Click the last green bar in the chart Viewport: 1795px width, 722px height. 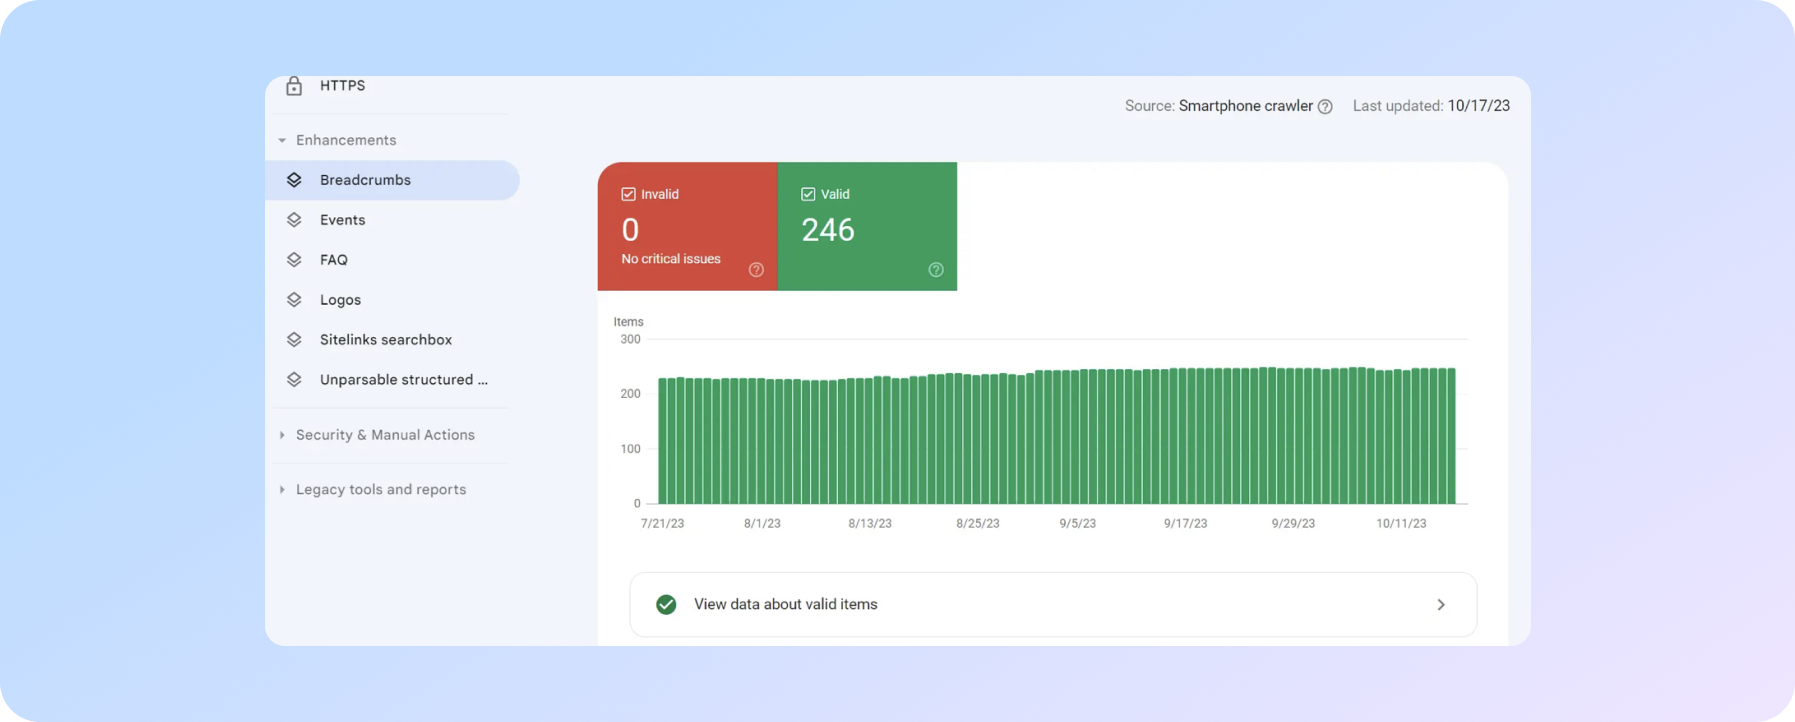coord(1452,436)
